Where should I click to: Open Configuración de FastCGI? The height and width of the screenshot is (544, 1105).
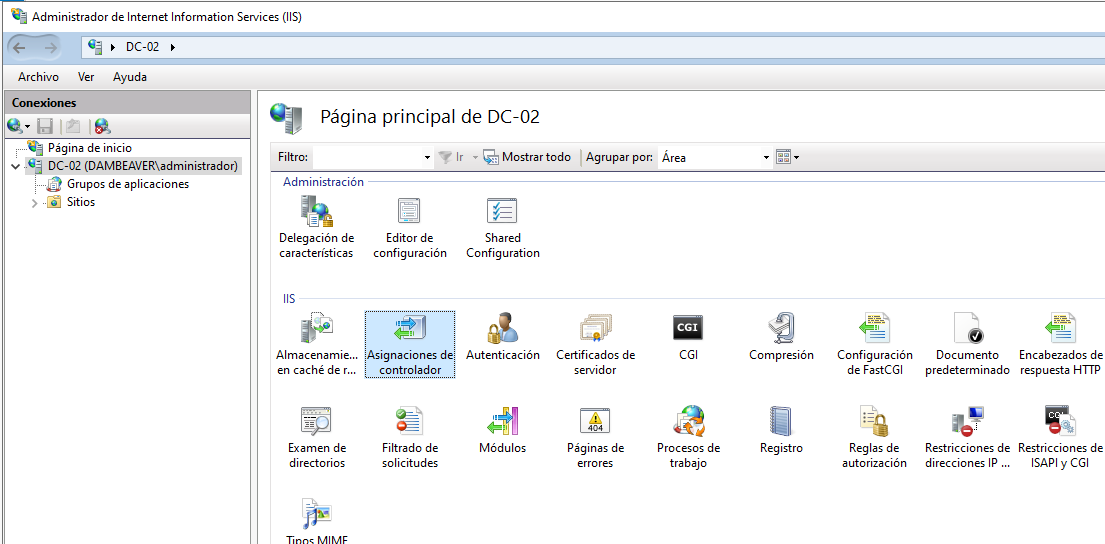[875, 345]
